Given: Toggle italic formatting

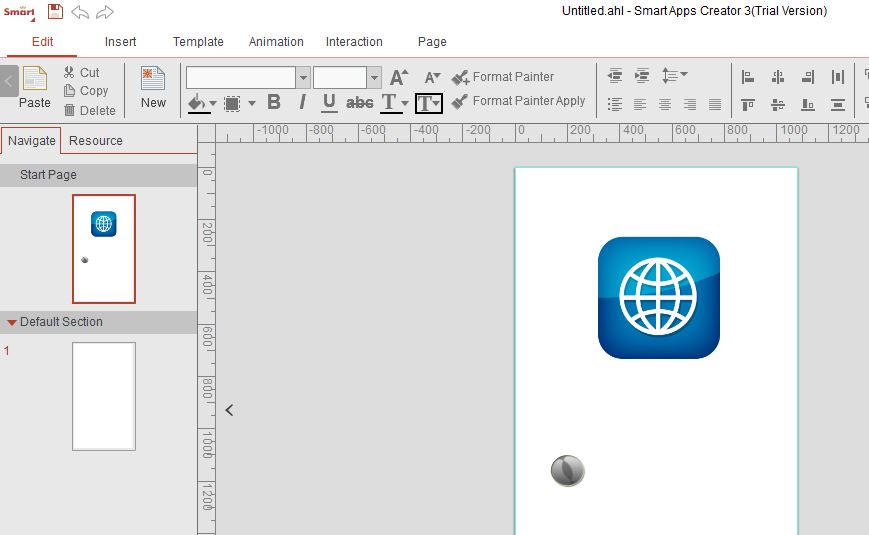Looking at the screenshot, I should [302, 102].
